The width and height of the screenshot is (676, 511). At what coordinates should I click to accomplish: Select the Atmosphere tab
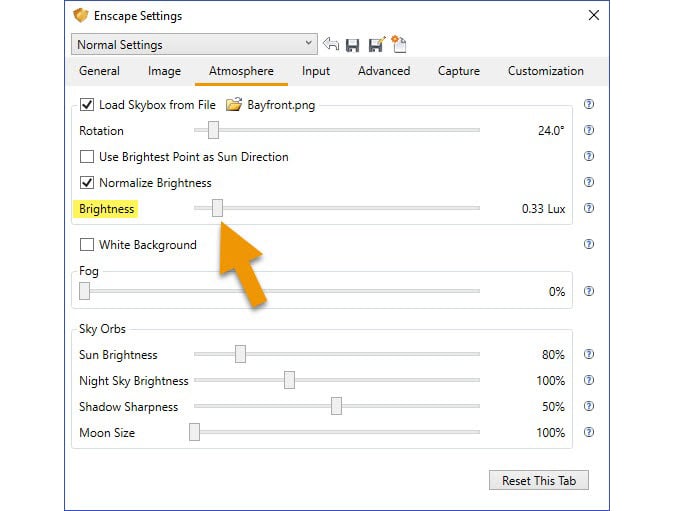point(241,71)
